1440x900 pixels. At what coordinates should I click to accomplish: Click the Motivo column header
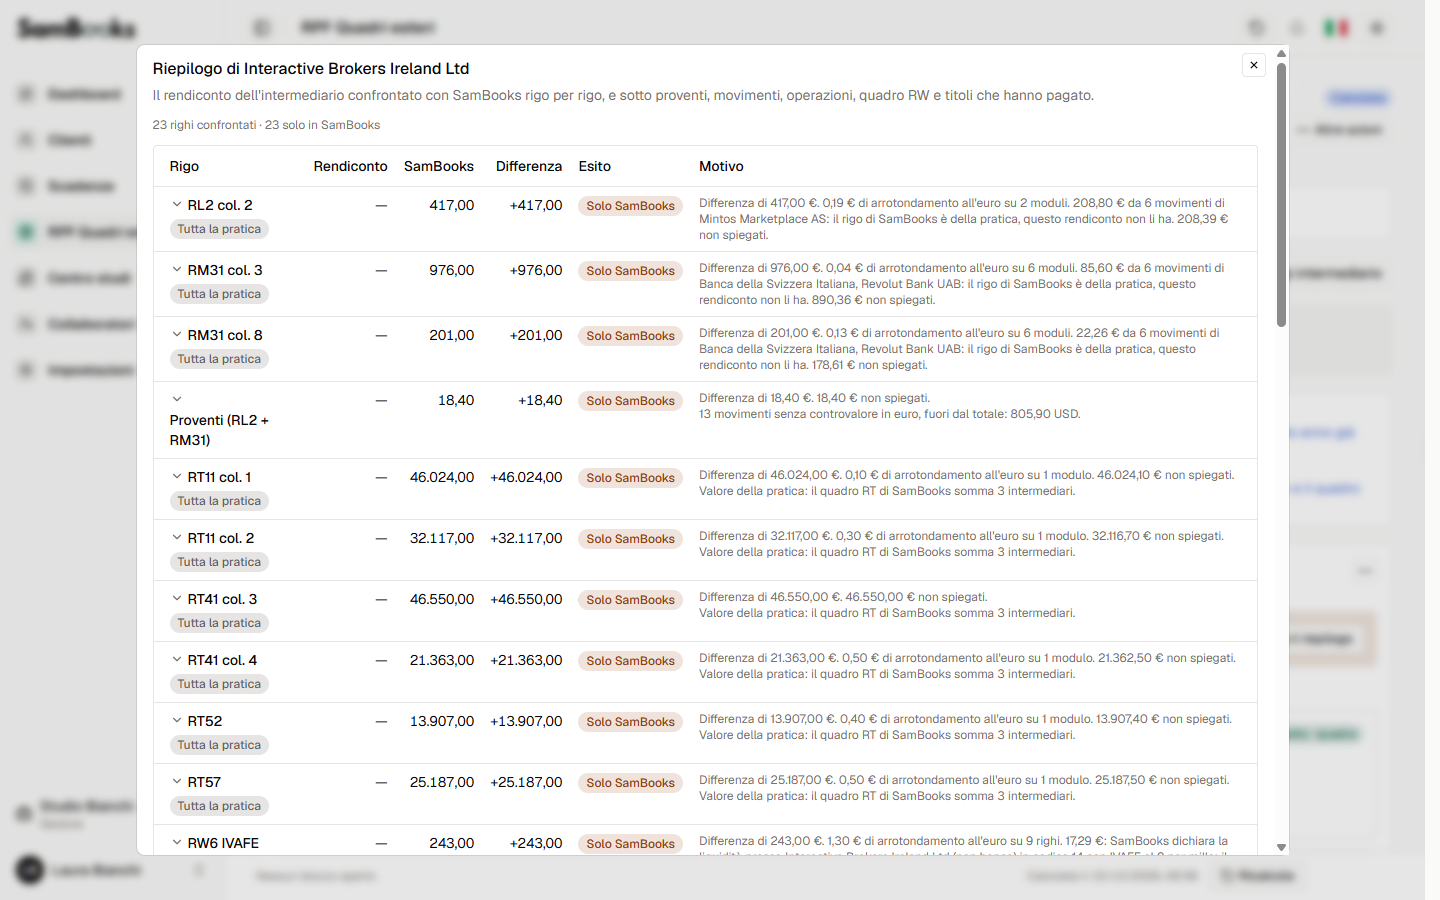coord(721,166)
